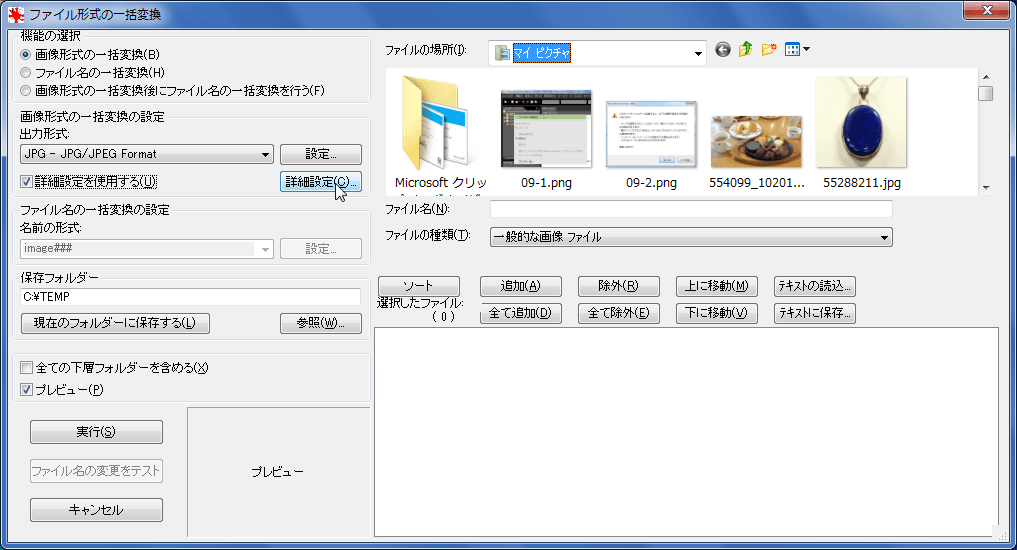Screen dimensions: 1017x550
Task: Click the 上に移動(M) button
Action: 716,286
